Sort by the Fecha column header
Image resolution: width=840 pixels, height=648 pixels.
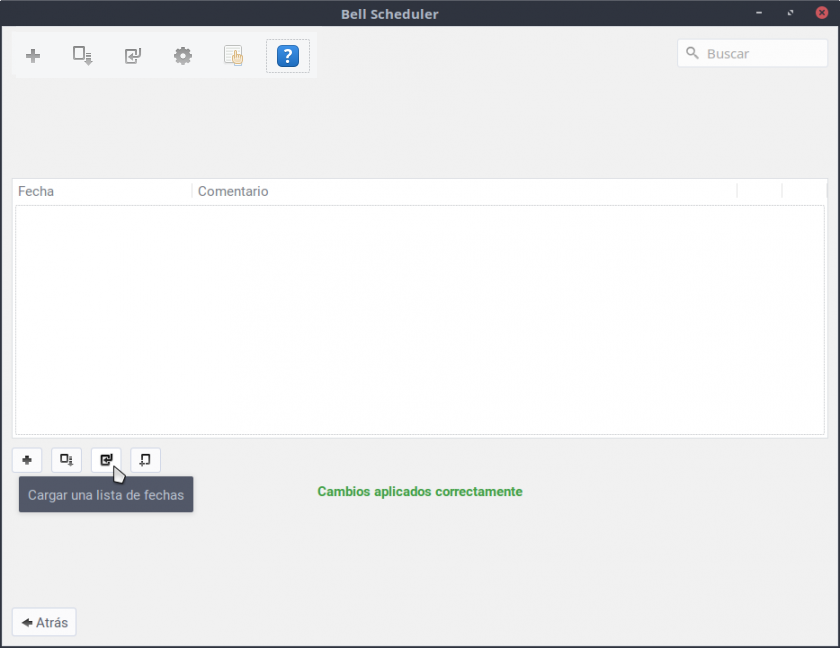pyautogui.click(x=100, y=191)
